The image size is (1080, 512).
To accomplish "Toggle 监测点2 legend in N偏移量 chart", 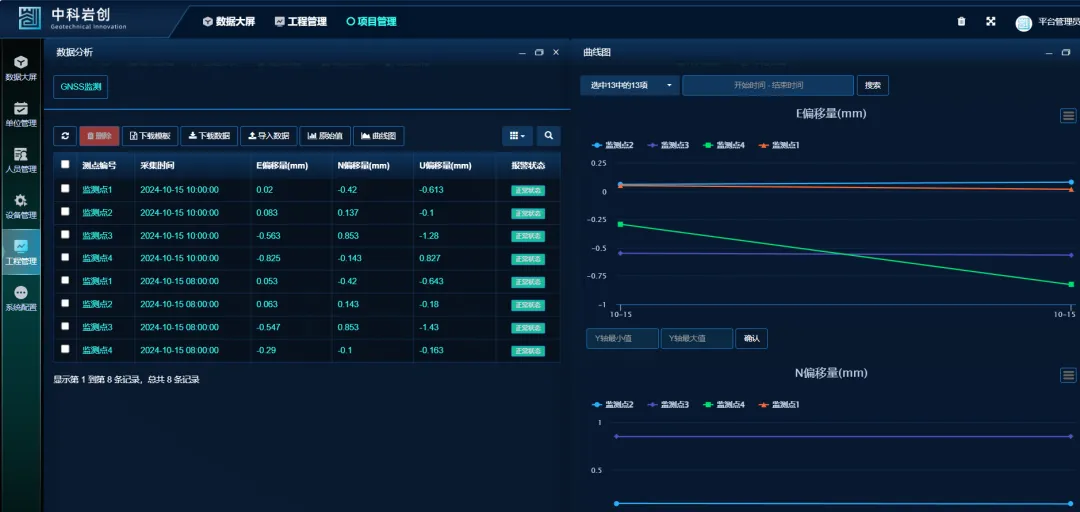I will click(613, 405).
